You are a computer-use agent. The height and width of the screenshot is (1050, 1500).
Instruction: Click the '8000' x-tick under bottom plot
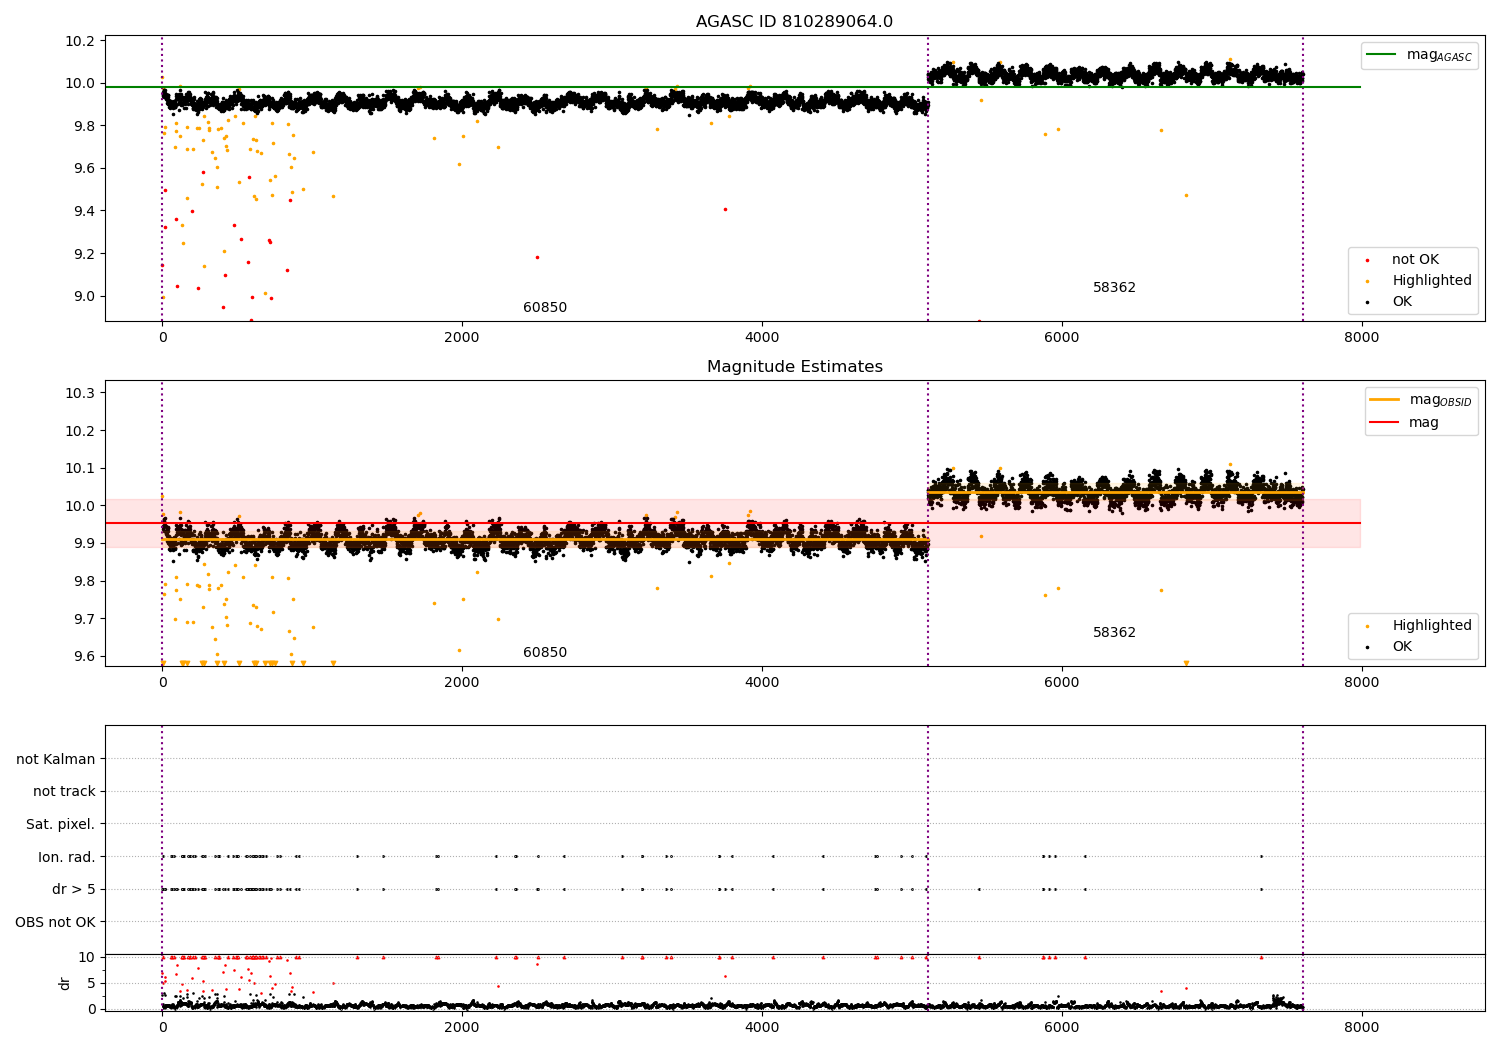1361,1027
